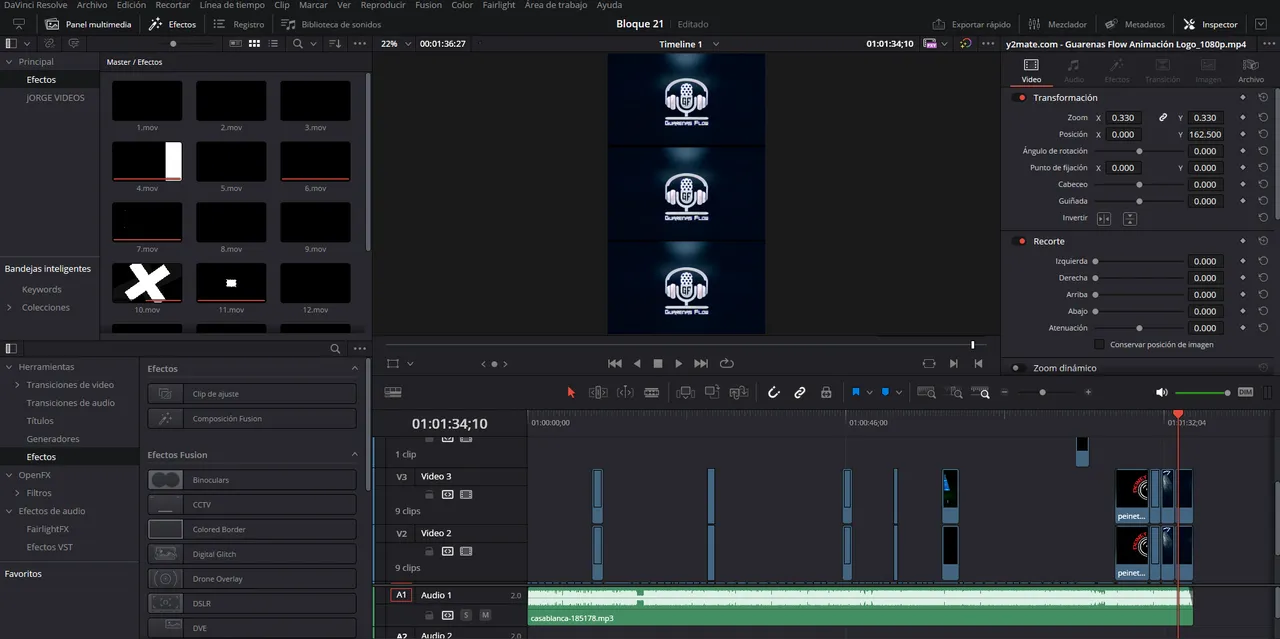Toggle Loop playback
This screenshot has width=1280, height=639.
coord(727,363)
